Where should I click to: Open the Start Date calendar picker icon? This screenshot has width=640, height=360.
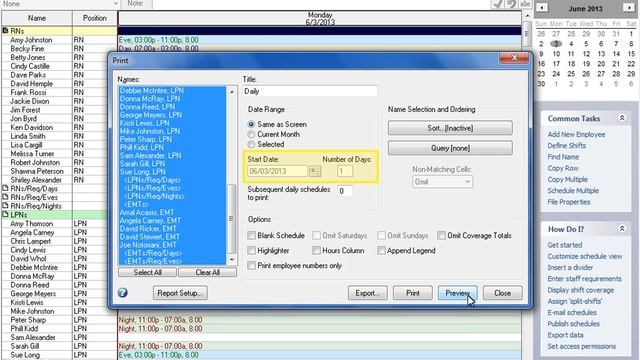tap(315, 171)
